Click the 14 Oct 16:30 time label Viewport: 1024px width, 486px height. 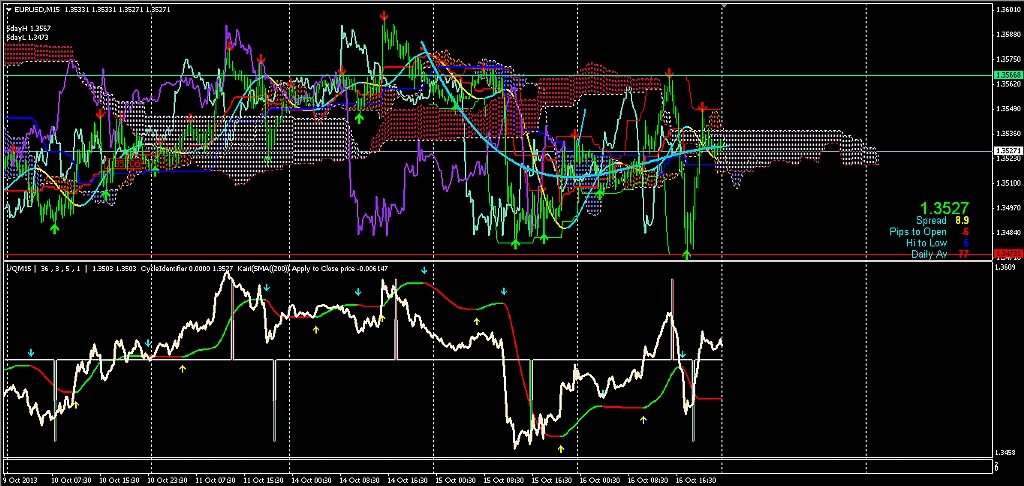tap(410, 479)
